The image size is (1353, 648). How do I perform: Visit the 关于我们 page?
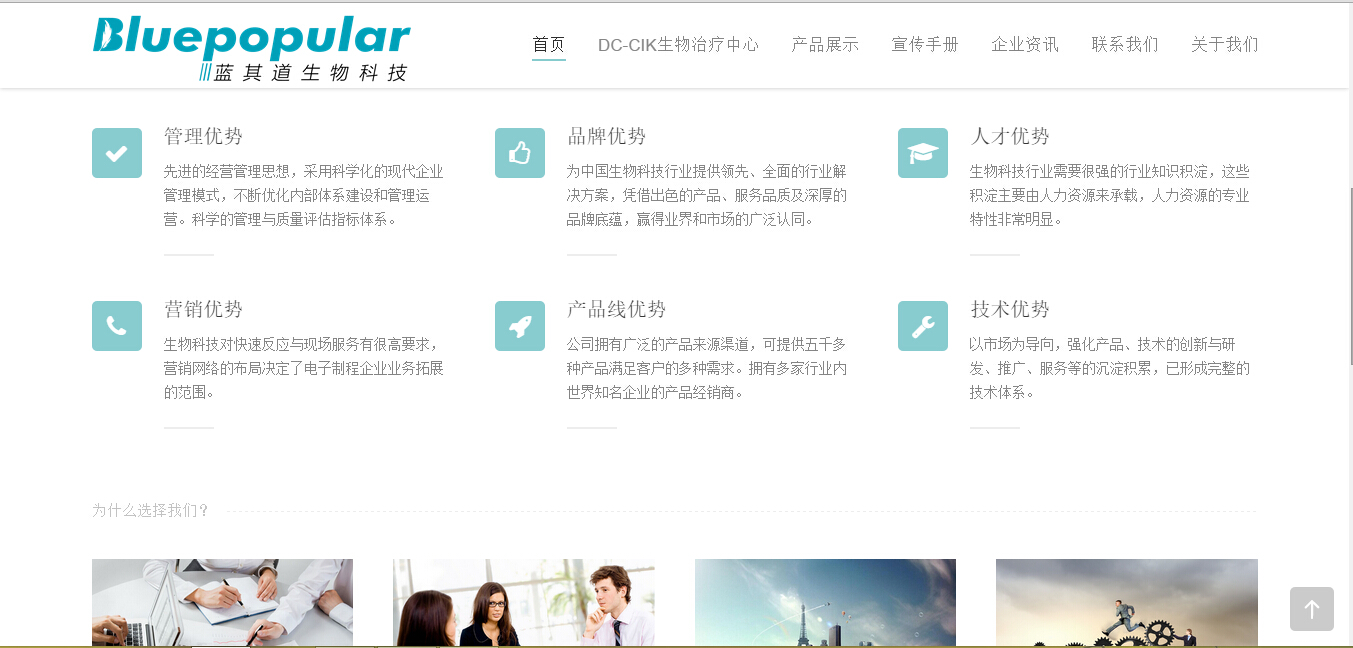[x=1225, y=44]
